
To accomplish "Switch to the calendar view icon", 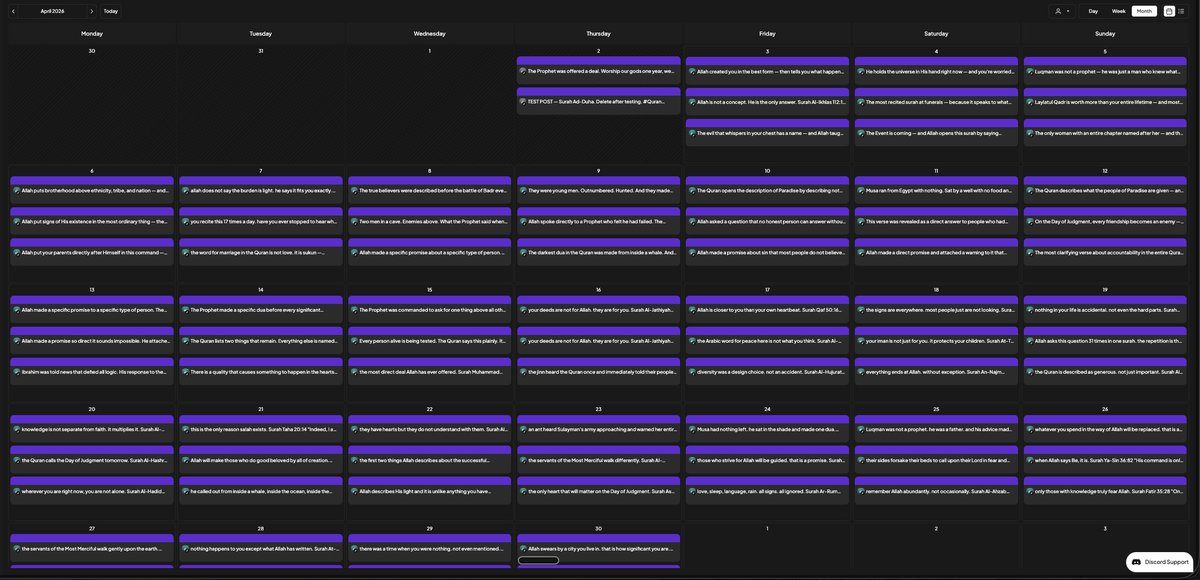I will 1169,11.
